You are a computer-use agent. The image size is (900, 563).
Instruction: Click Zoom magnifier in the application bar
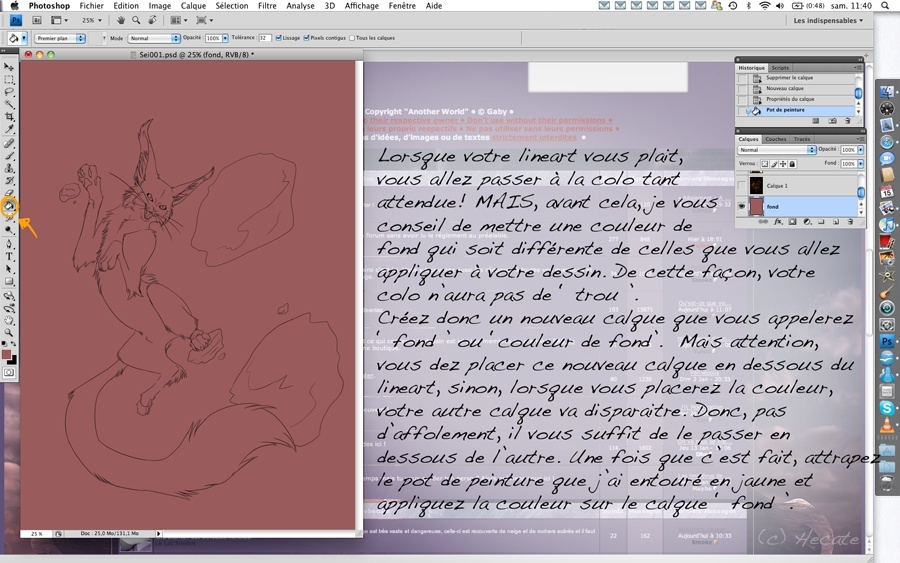pyautogui.click(x=136, y=20)
